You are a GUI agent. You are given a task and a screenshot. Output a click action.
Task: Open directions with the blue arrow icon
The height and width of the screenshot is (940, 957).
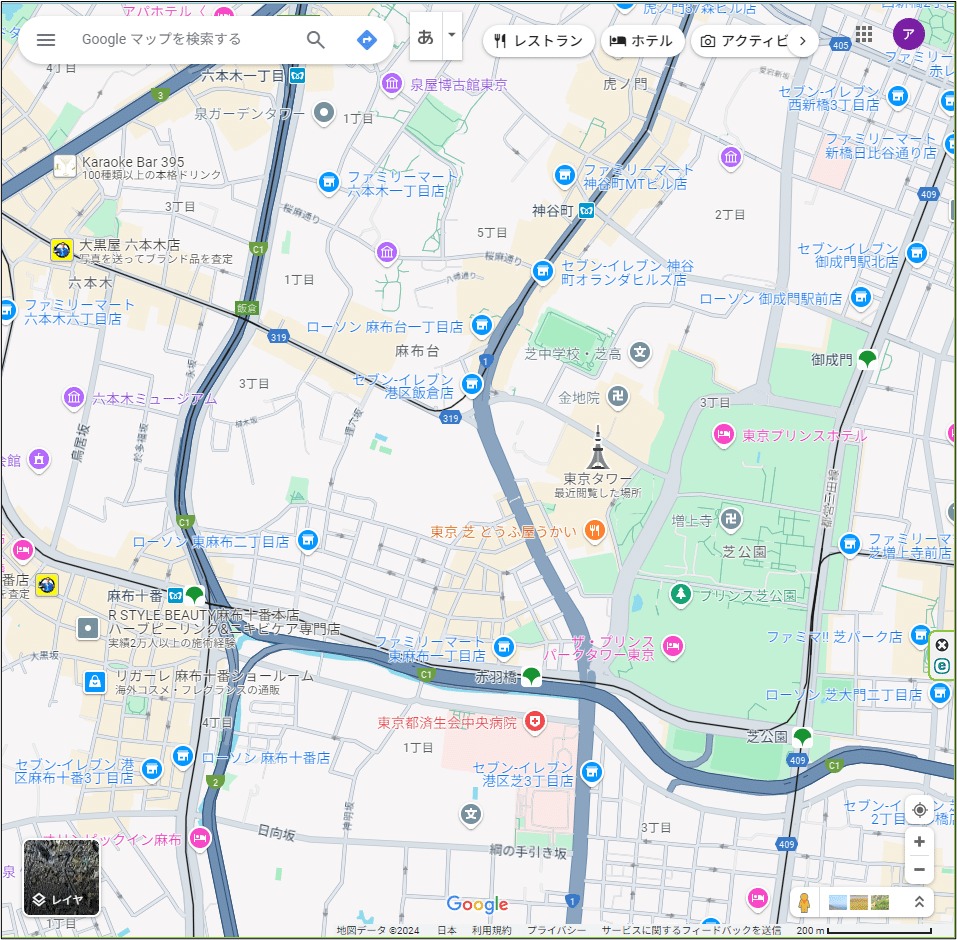coord(366,40)
